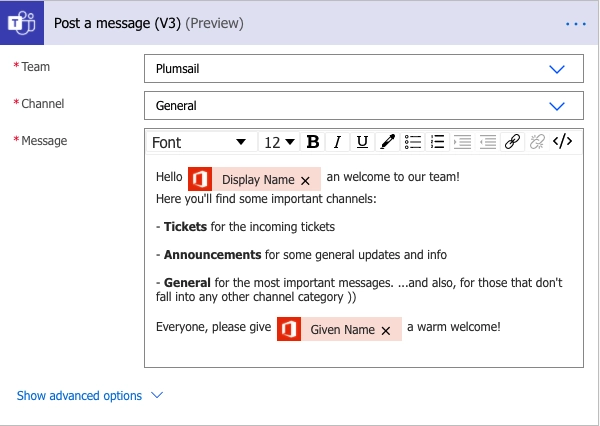Click the Team field label

click(36, 67)
